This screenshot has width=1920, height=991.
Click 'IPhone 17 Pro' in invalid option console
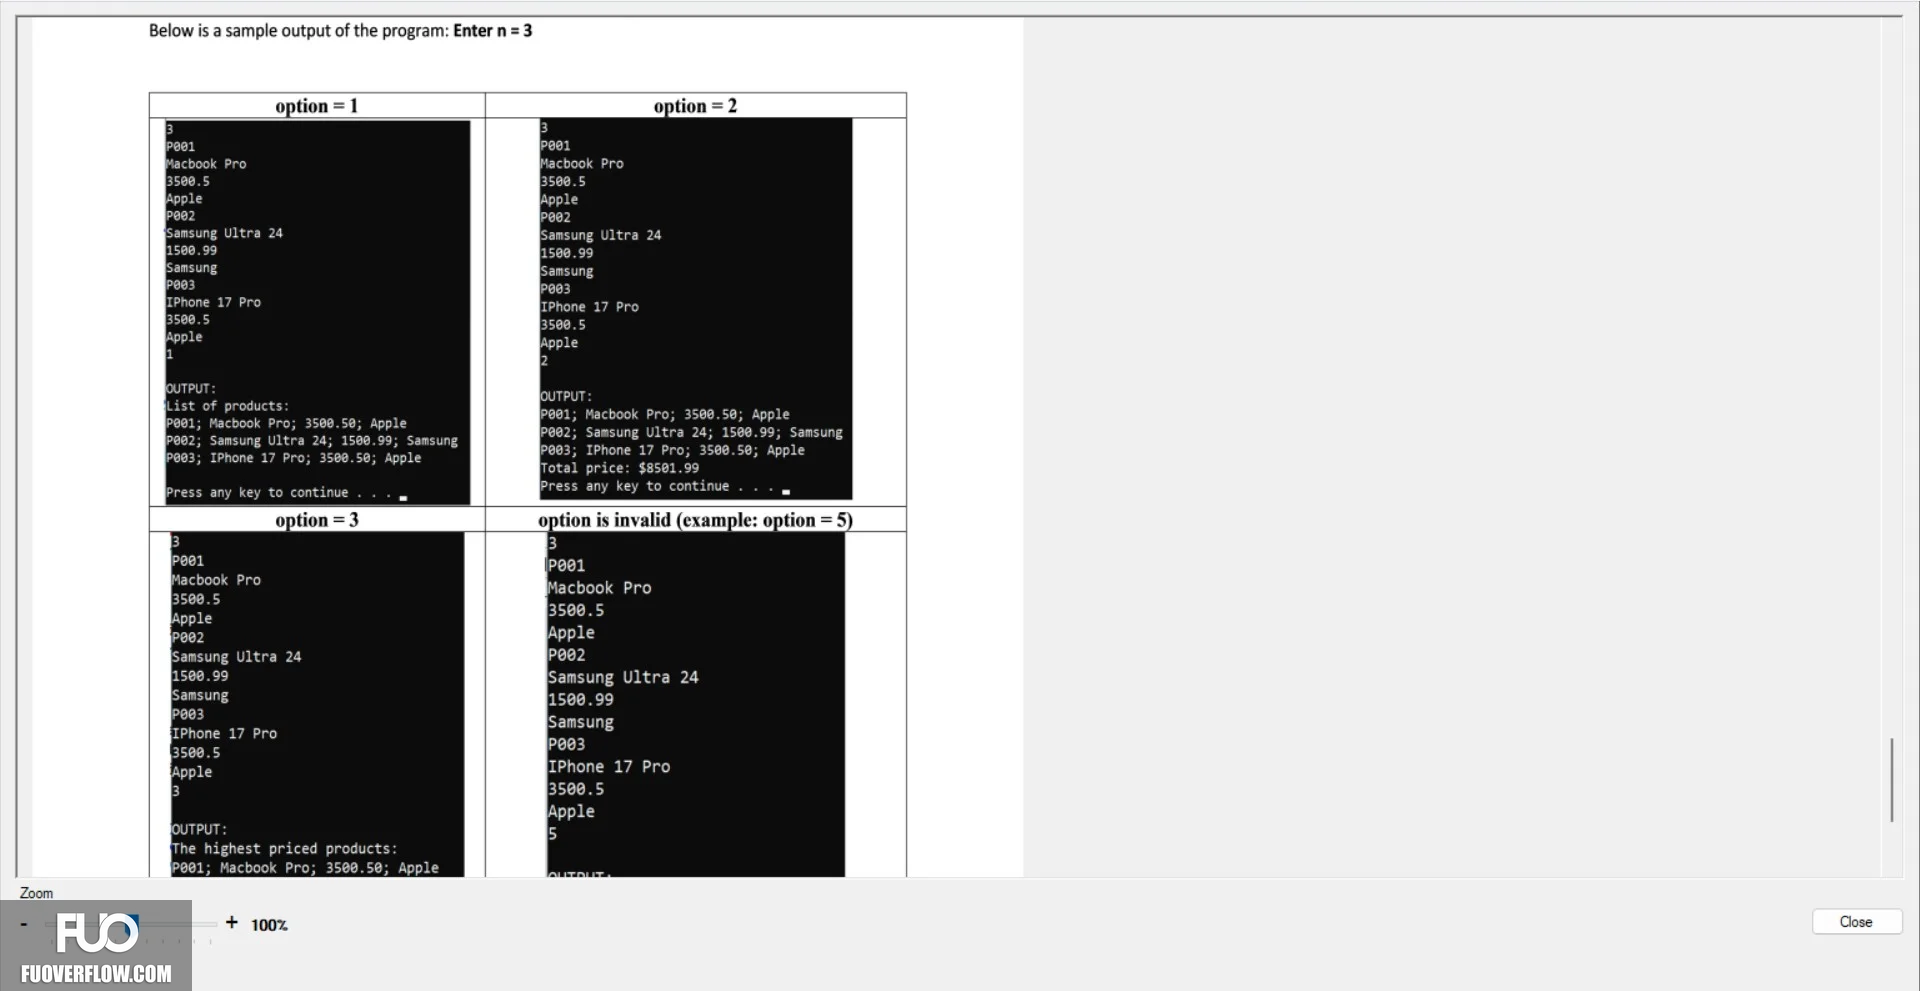pos(609,767)
